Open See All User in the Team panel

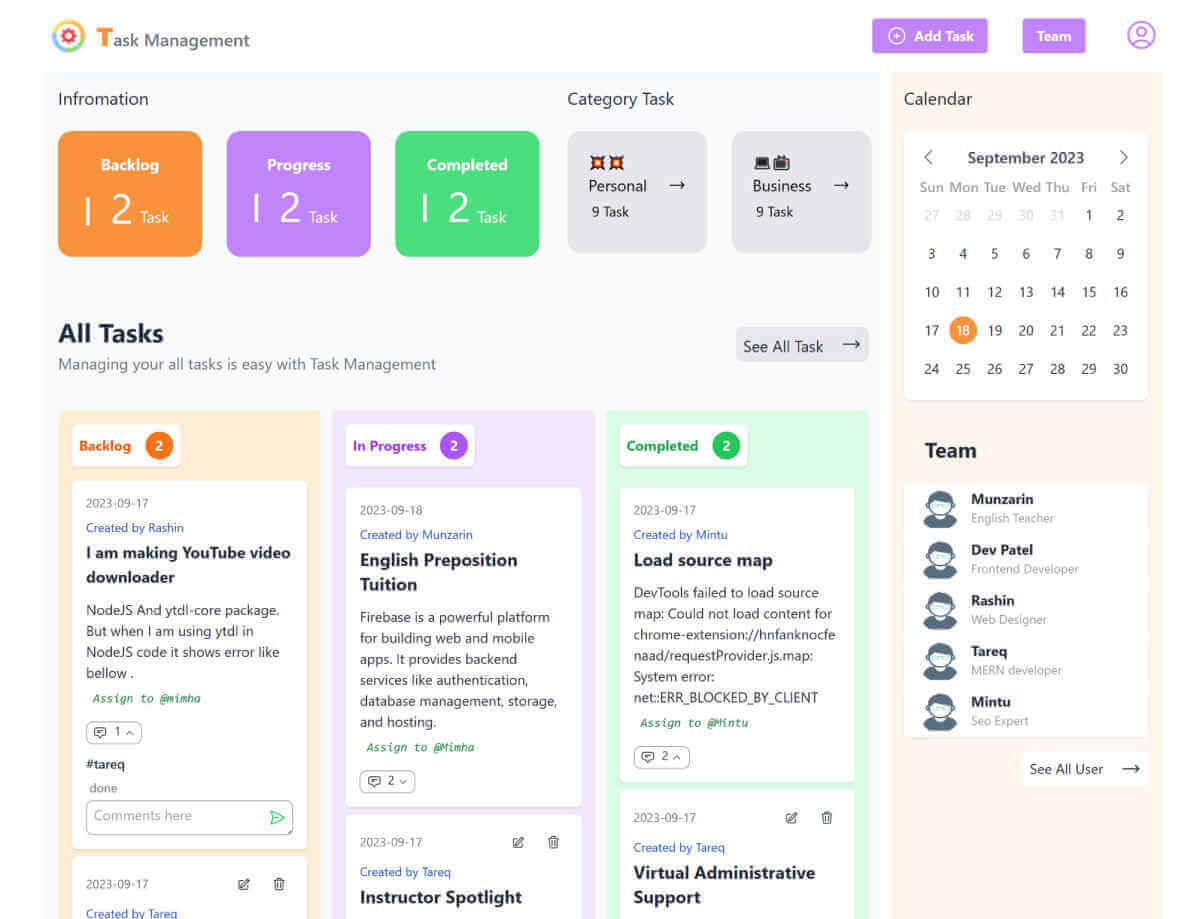point(1083,769)
